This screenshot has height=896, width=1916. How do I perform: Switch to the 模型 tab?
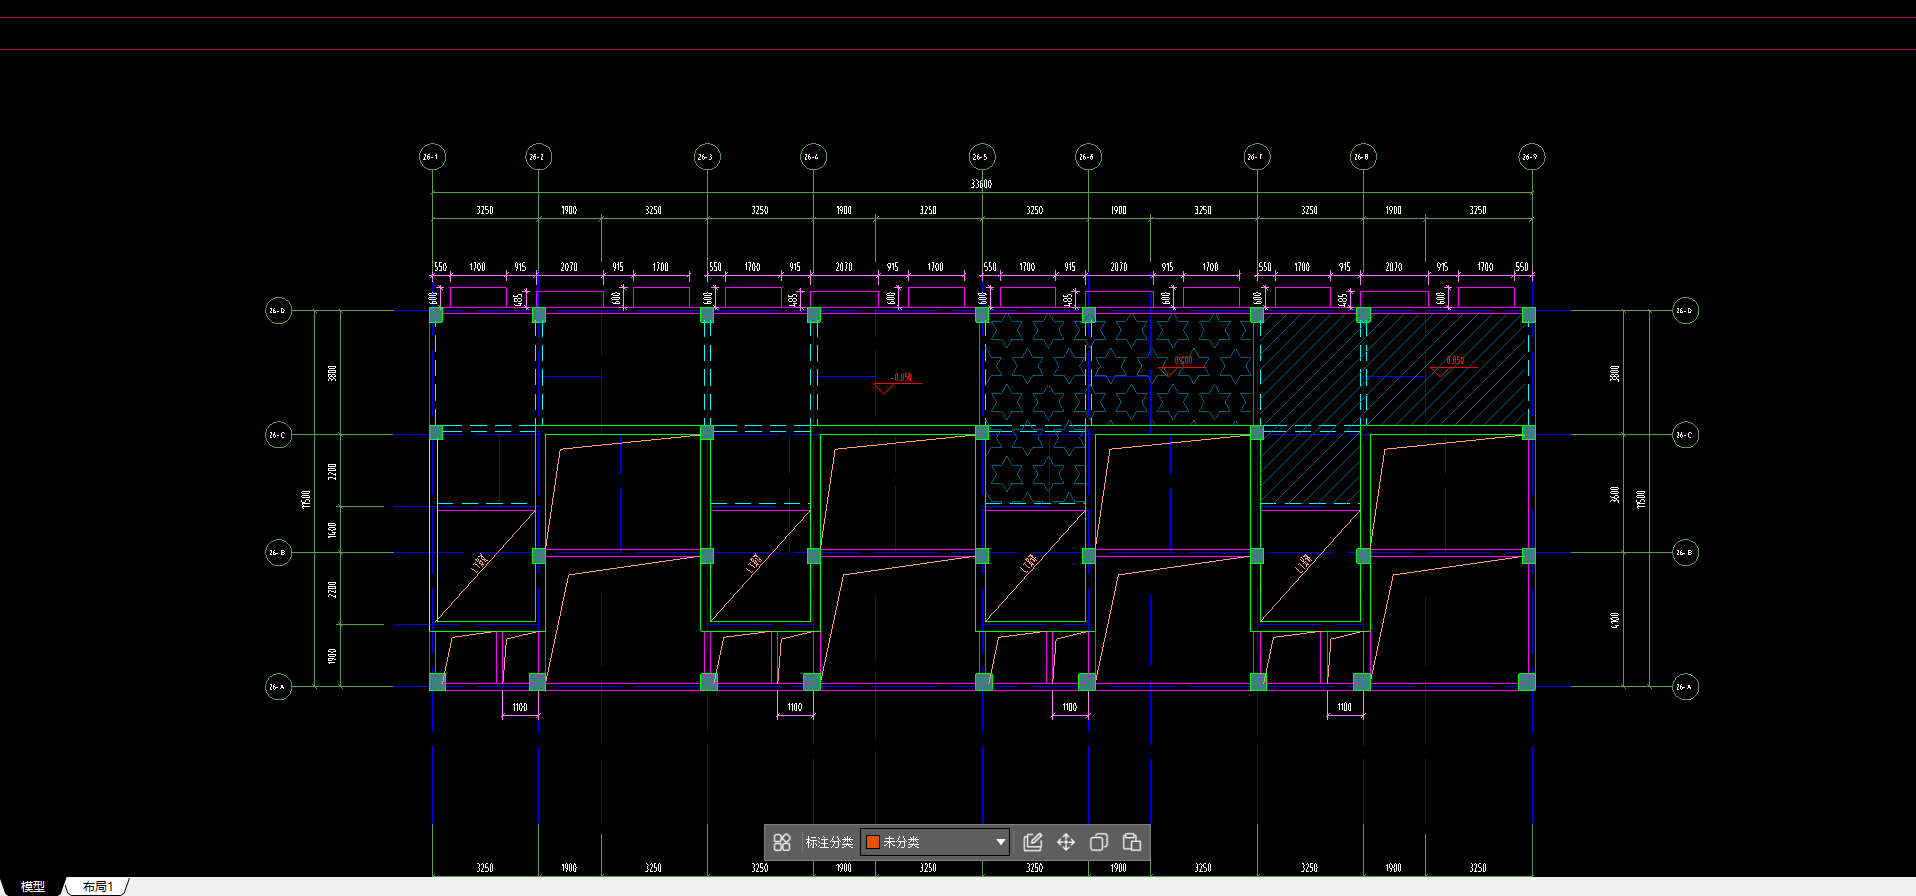coord(33,886)
